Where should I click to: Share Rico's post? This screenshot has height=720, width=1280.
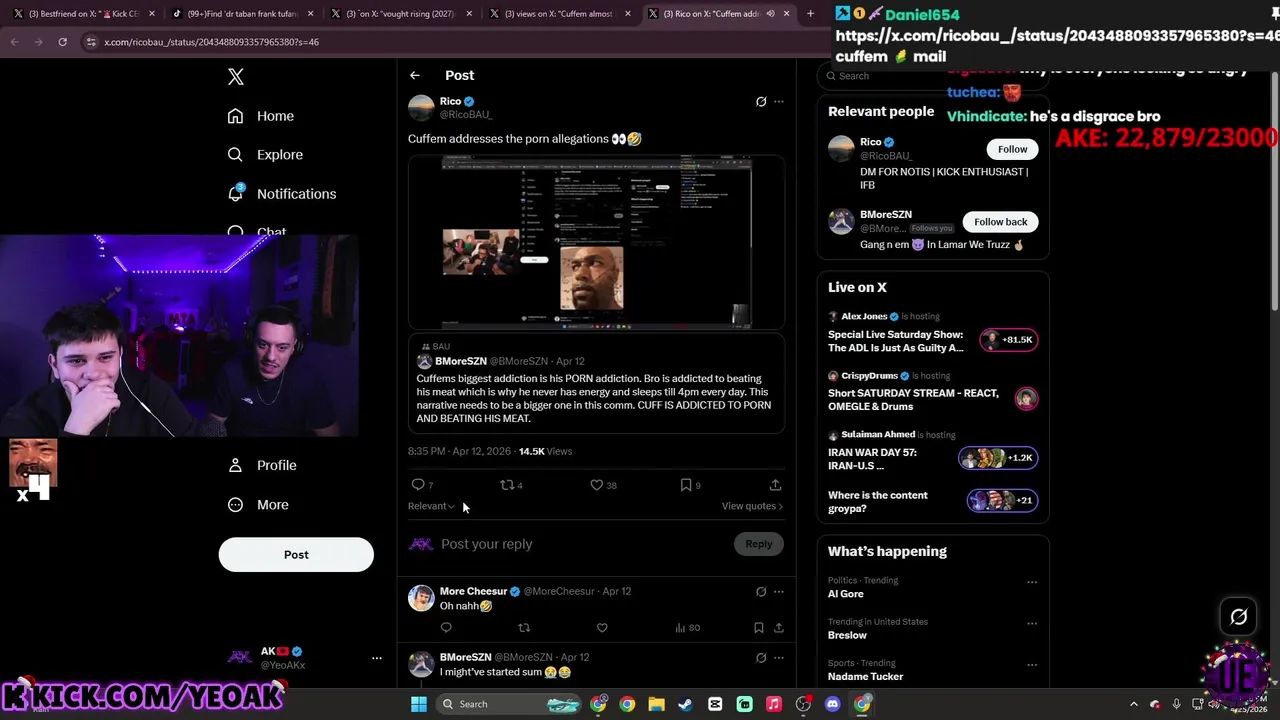pyautogui.click(x=775, y=485)
